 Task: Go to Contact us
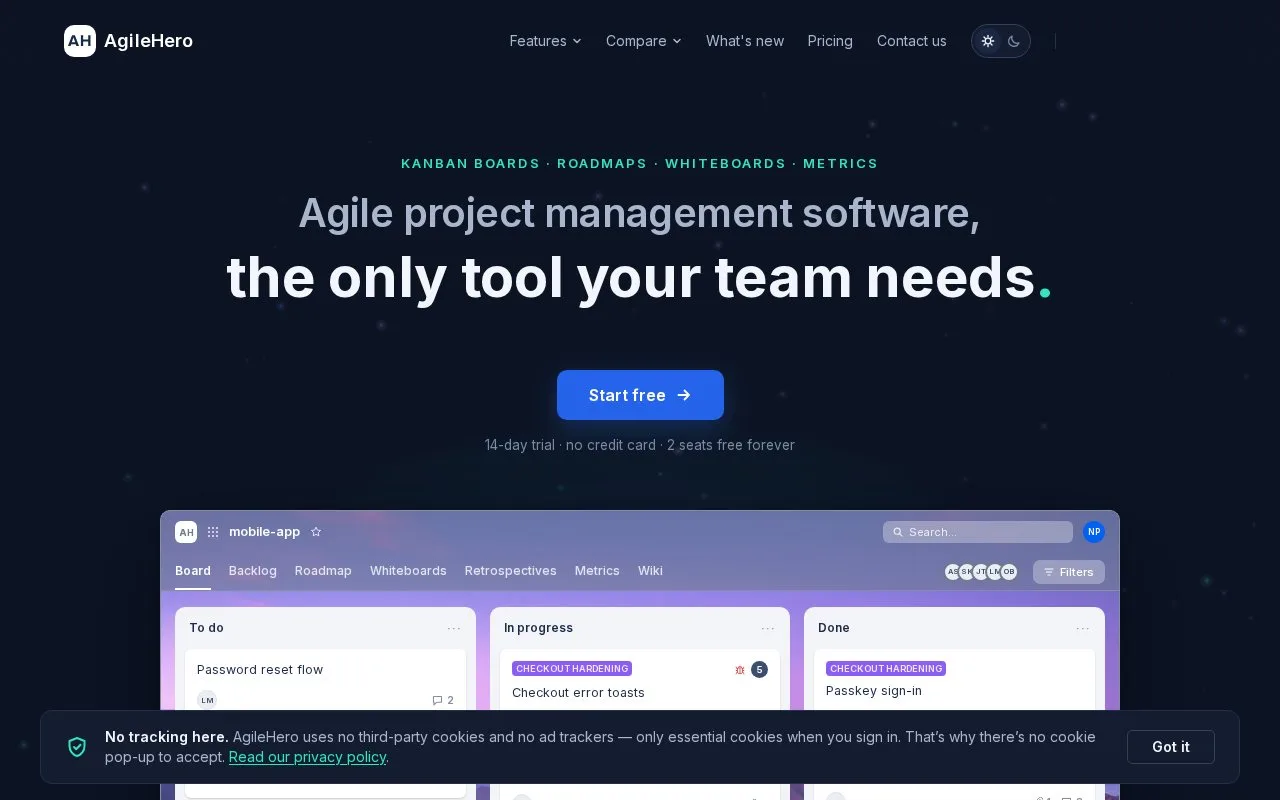pos(911,41)
